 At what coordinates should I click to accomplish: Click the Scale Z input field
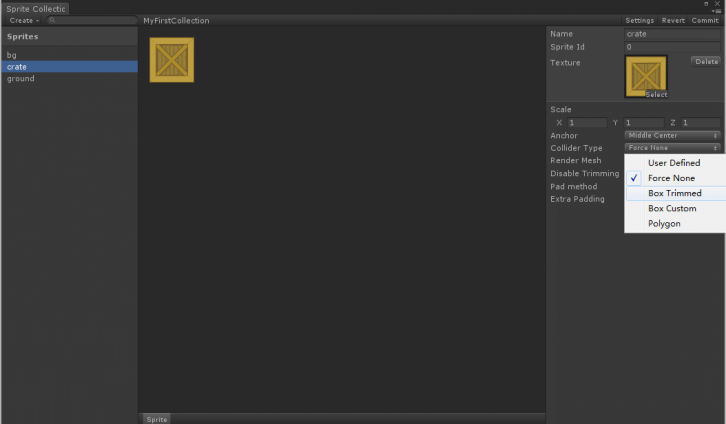tap(701, 123)
